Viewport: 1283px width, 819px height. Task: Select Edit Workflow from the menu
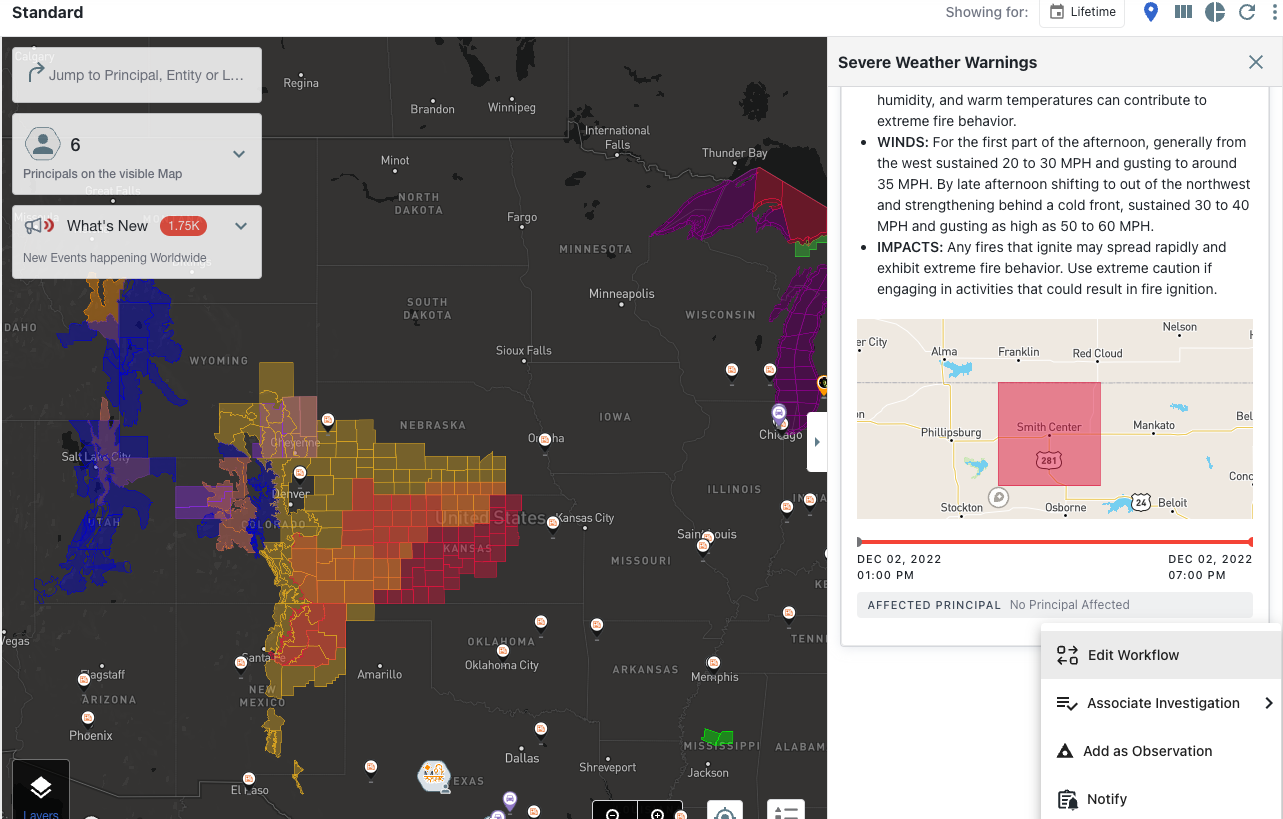point(1161,655)
